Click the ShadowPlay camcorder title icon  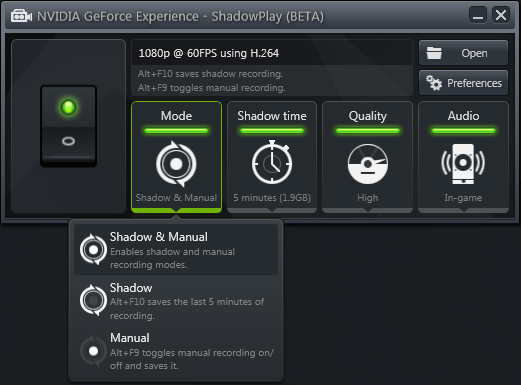(x=21, y=16)
